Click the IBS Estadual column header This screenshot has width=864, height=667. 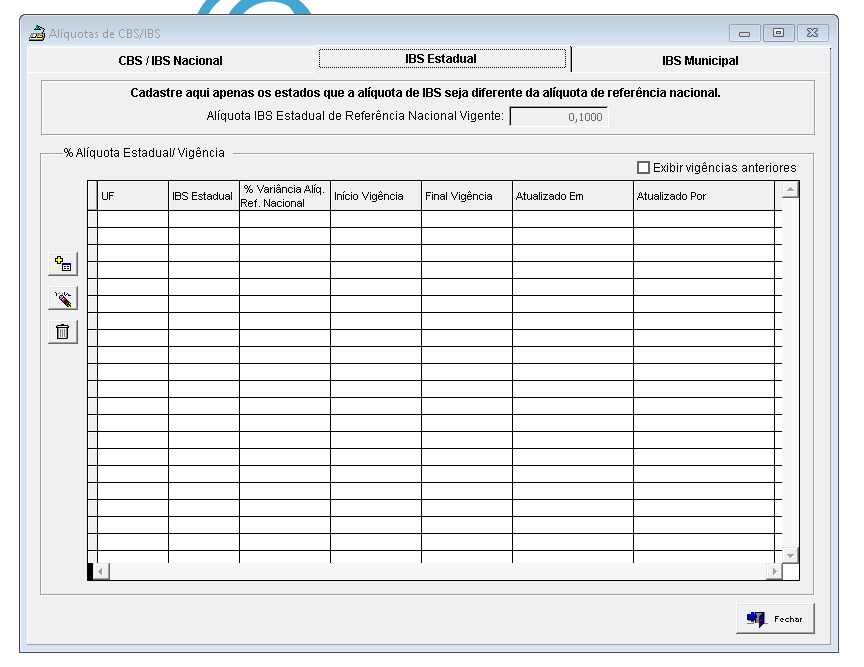tap(203, 196)
